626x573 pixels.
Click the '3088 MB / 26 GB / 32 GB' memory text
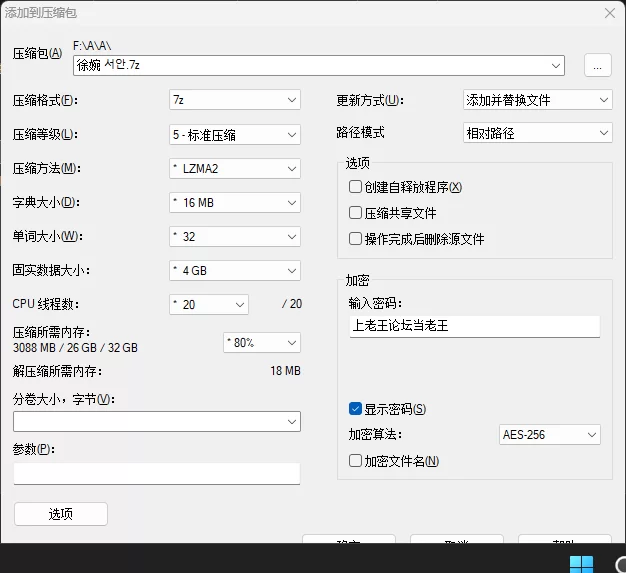coord(75,348)
